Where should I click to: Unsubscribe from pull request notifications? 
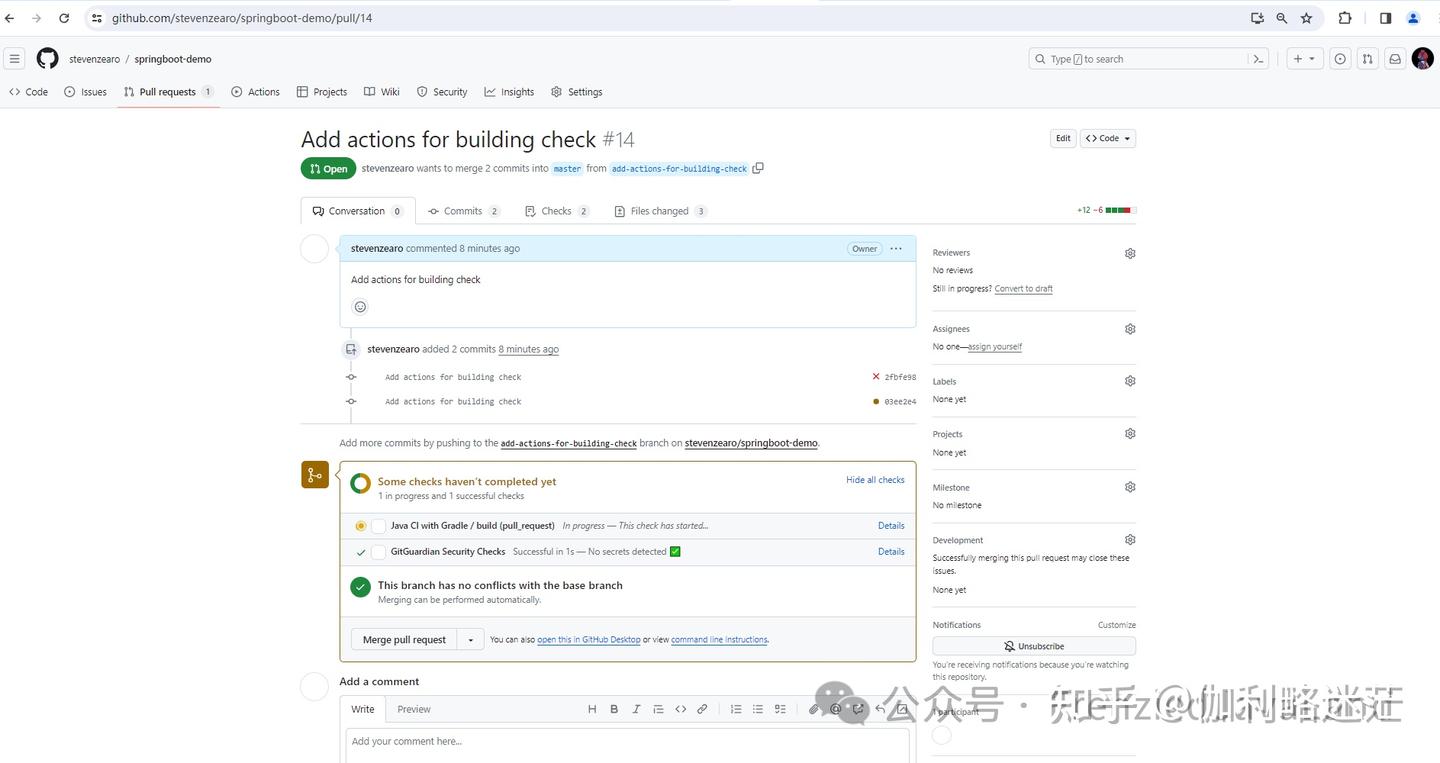(1032, 646)
